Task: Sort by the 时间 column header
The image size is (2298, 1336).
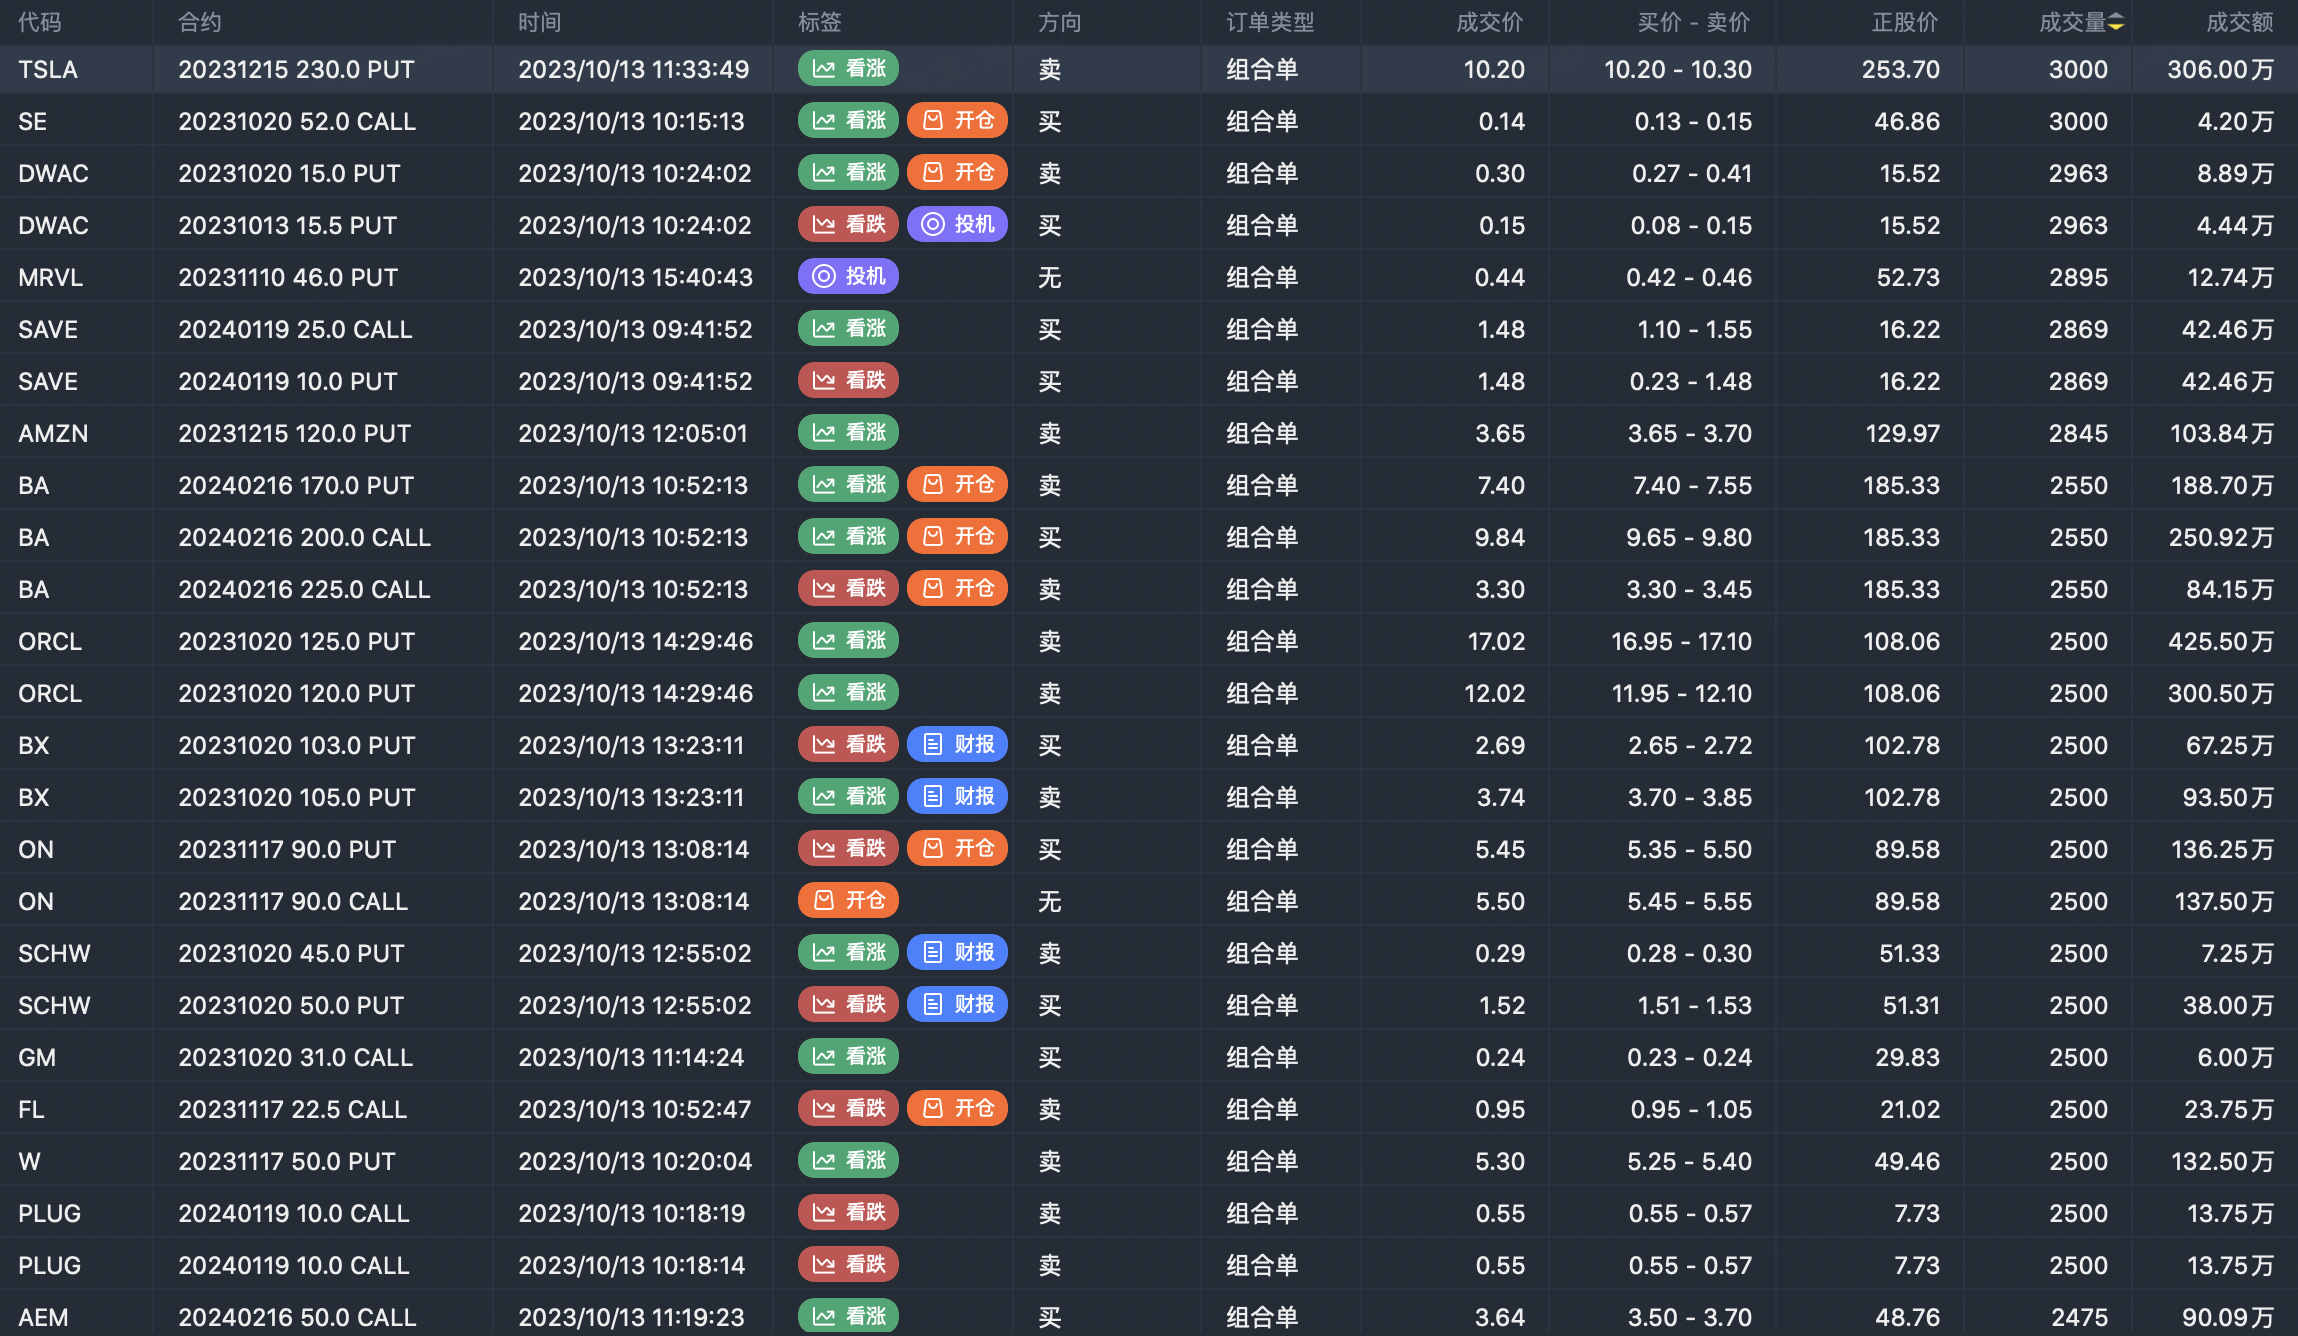Action: coord(540,23)
